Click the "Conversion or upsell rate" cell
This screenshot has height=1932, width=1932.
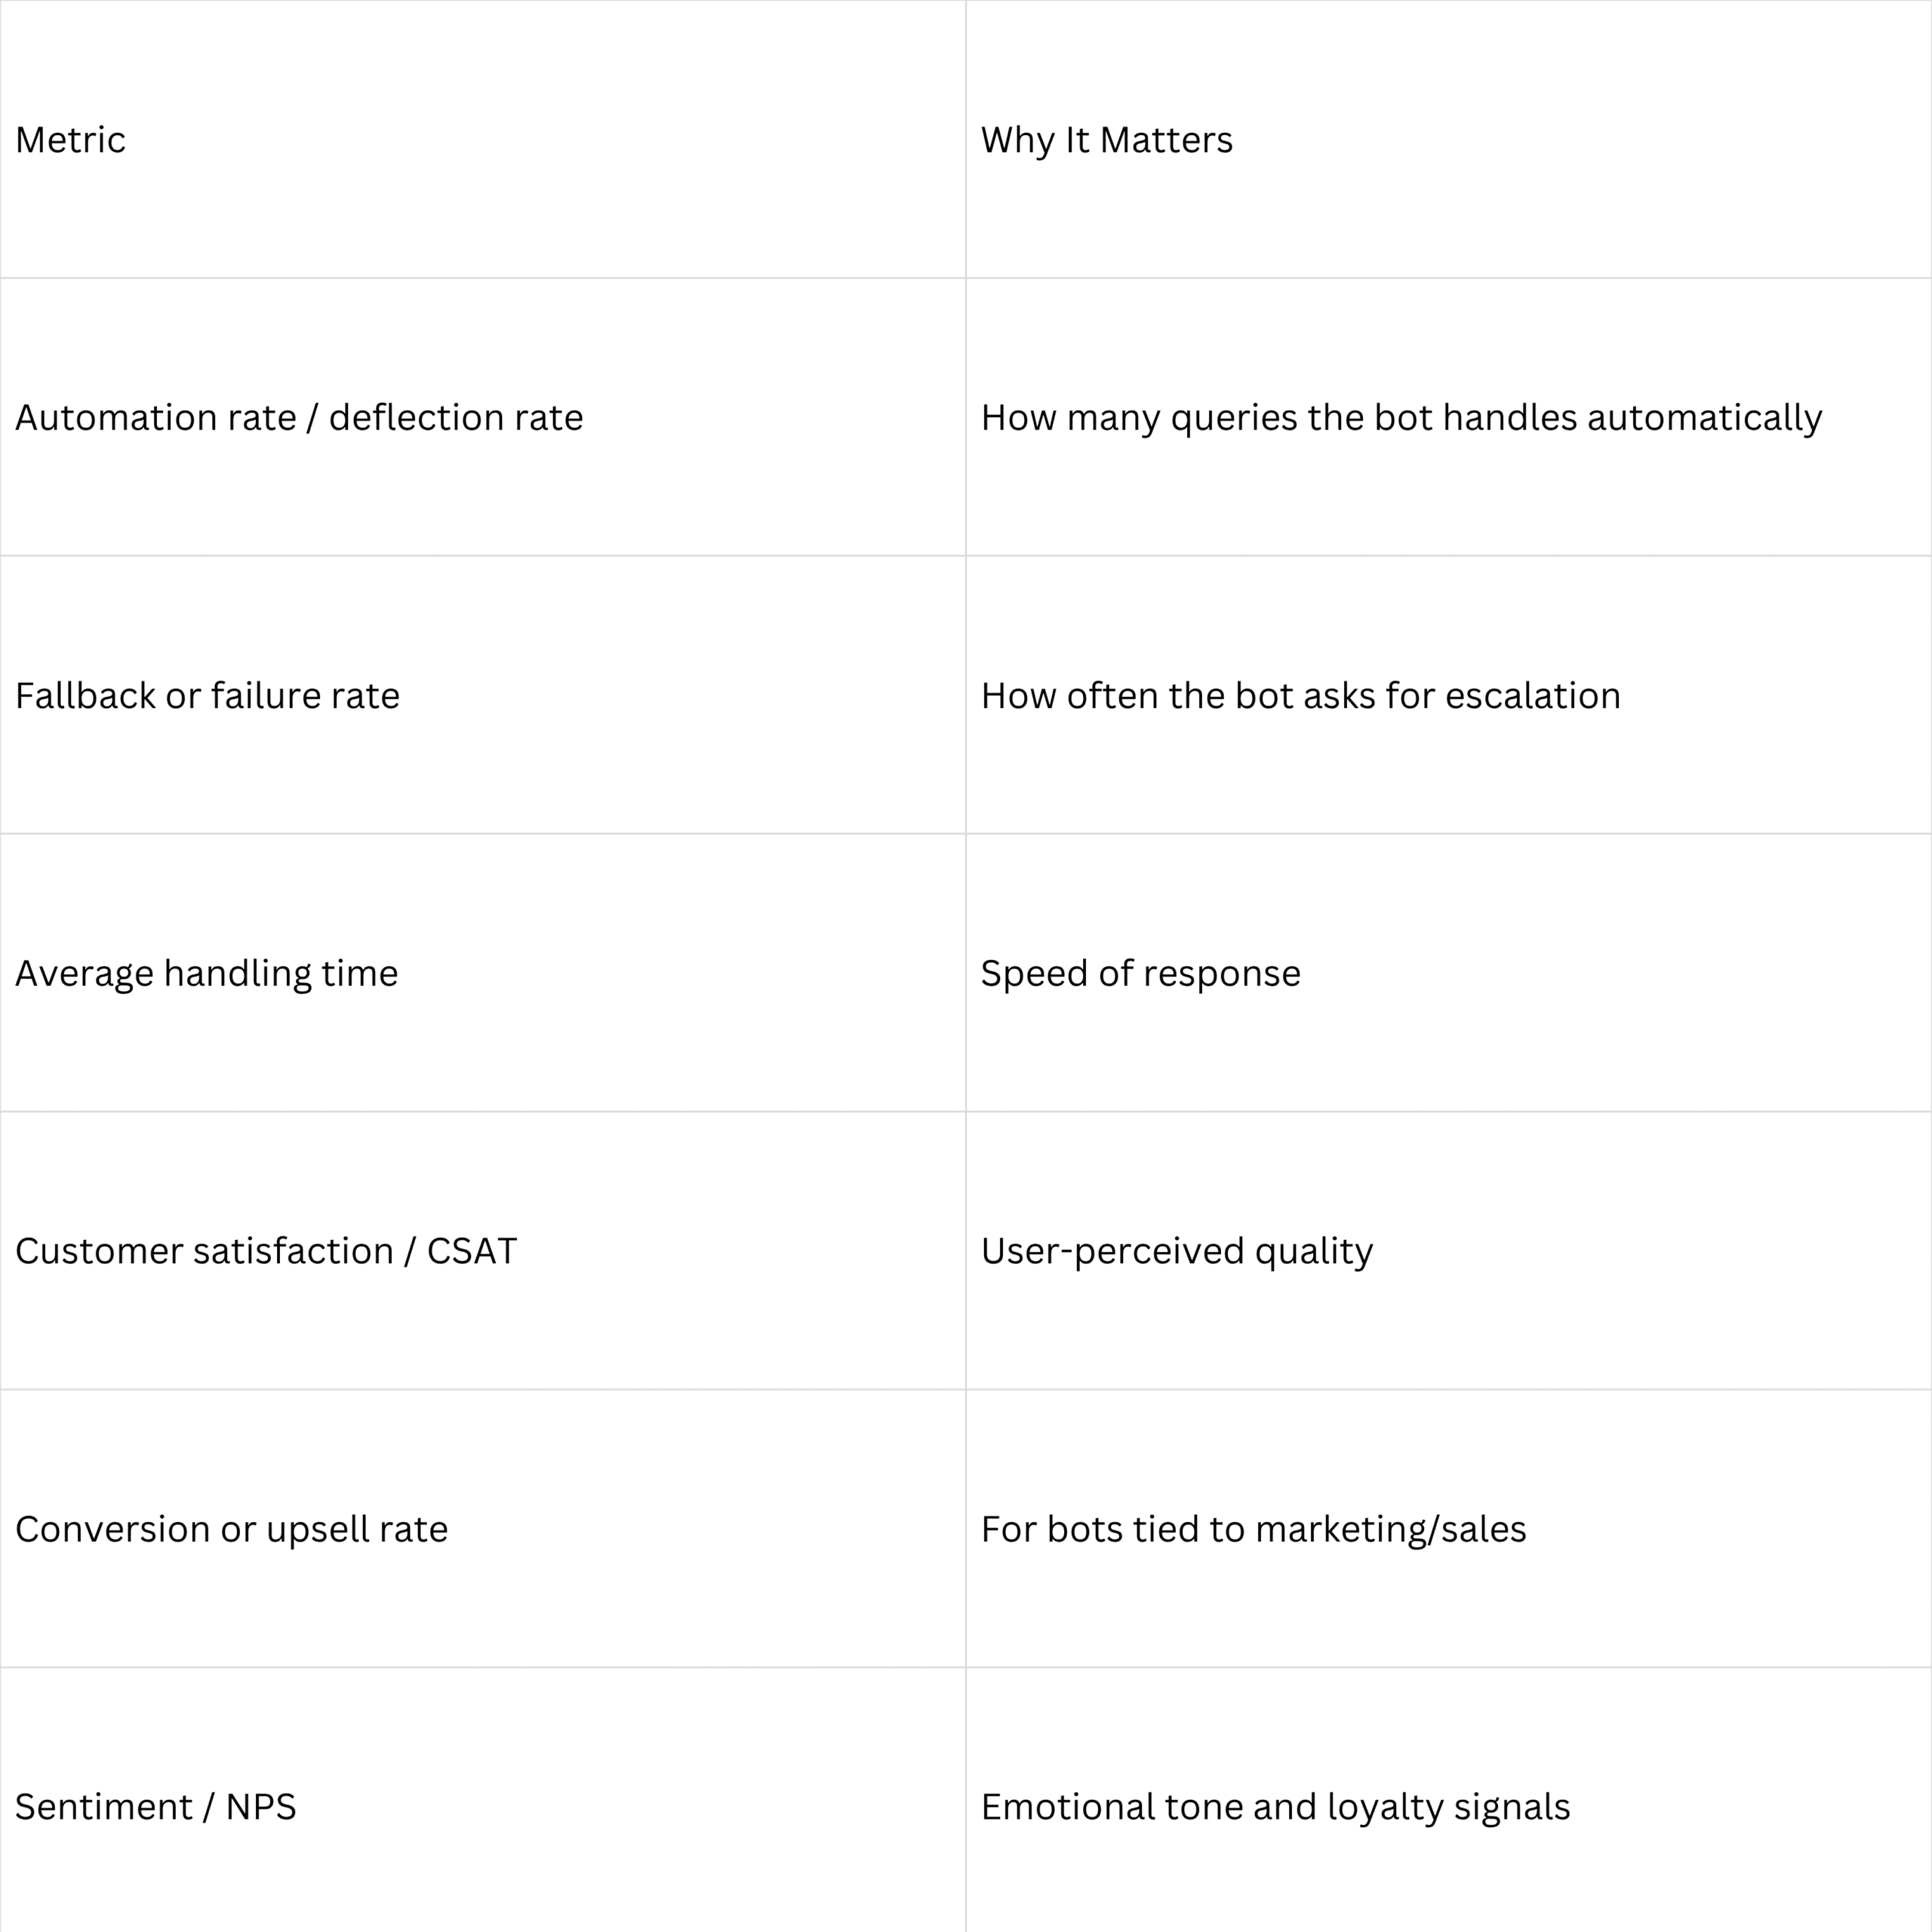click(x=231, y=1529)
